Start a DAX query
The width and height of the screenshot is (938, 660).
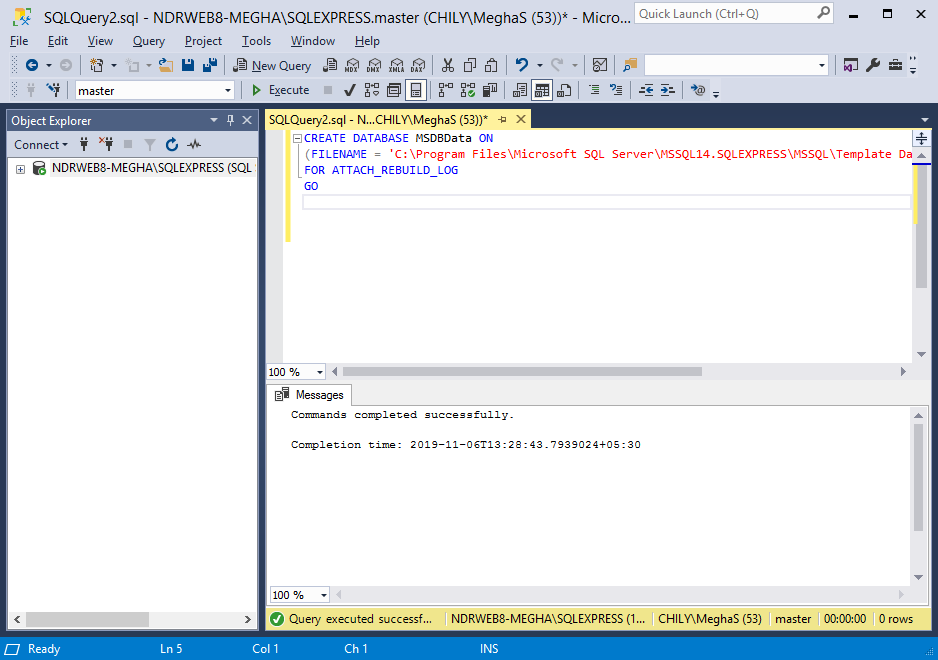pyautogui.click(x=418, y=65)
